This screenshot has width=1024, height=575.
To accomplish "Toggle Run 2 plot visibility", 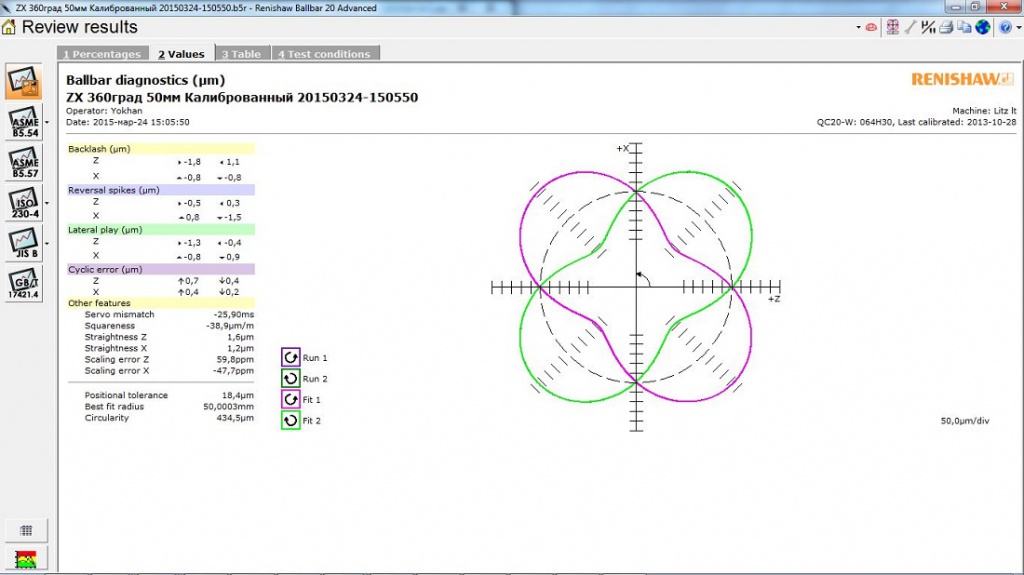I will [291, 379].
